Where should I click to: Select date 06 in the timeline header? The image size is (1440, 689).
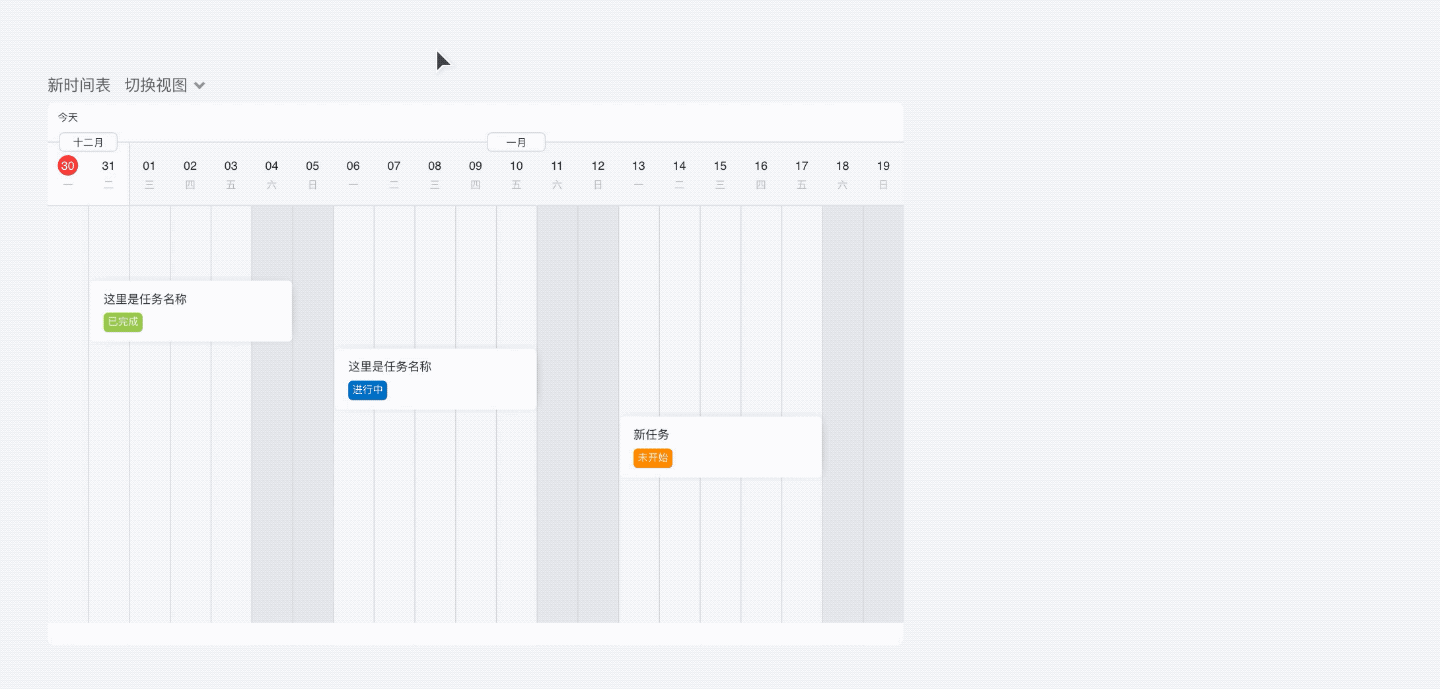pyautogui.click(x=353, y=166)
